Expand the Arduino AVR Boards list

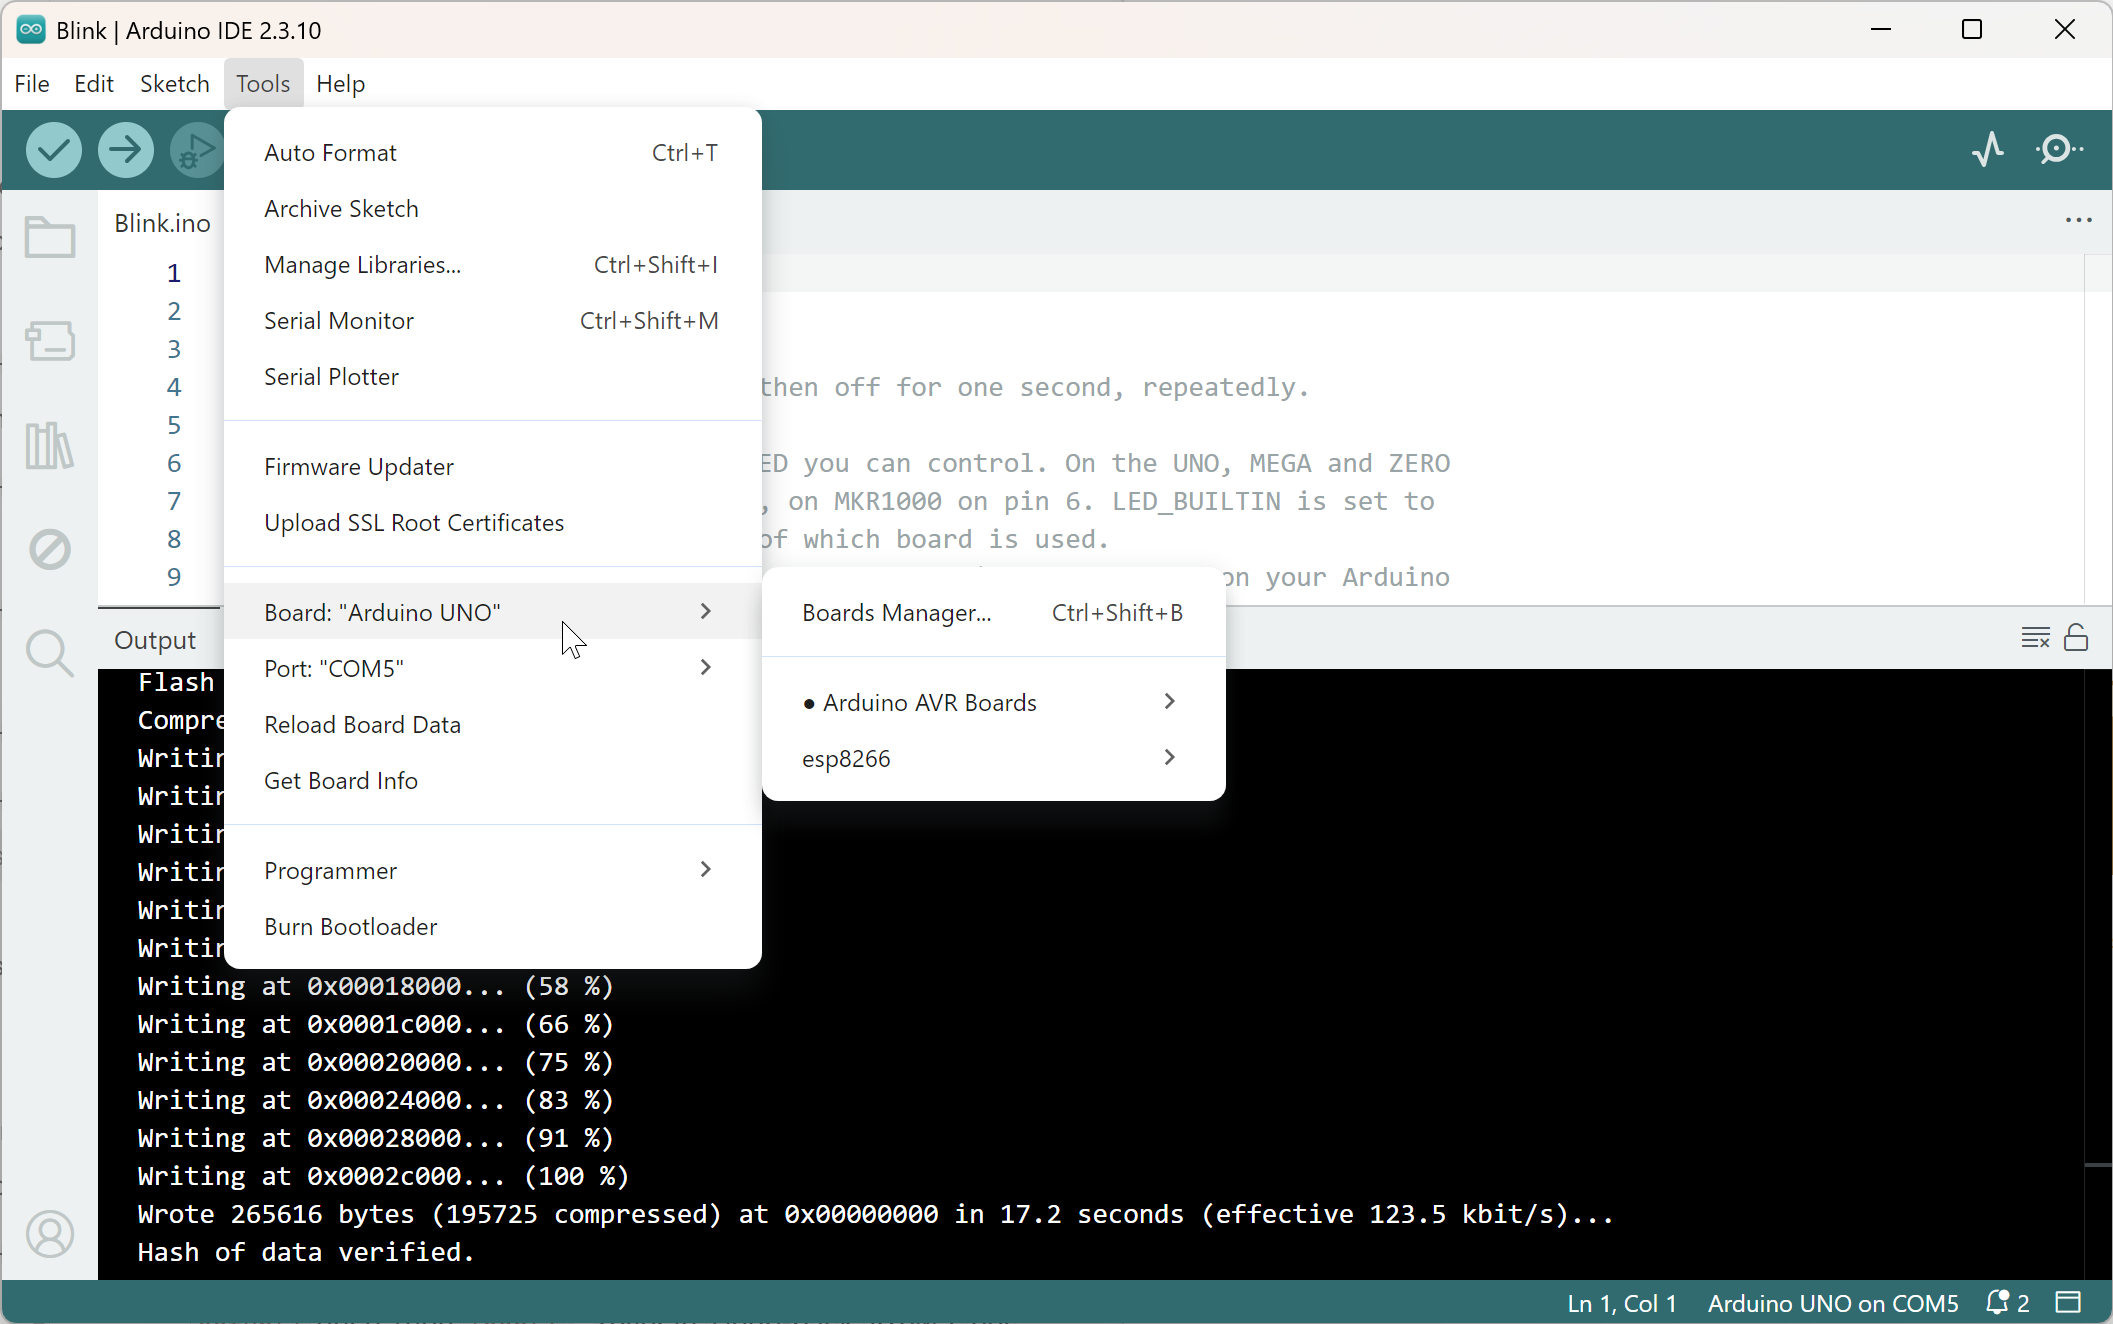point(993,702)
